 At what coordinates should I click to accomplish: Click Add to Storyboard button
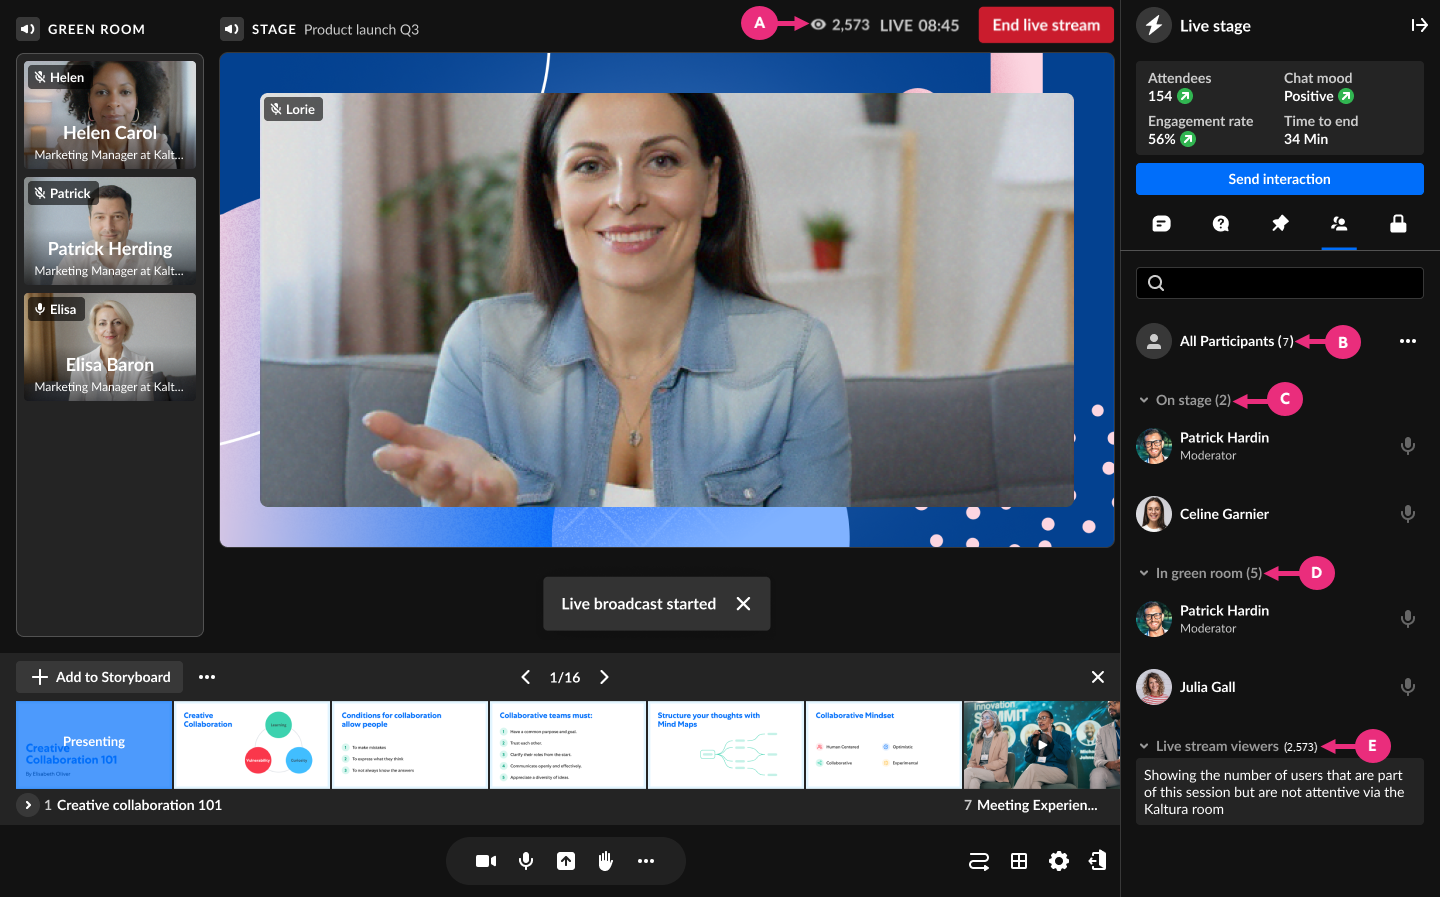click(x=100, y=677)
